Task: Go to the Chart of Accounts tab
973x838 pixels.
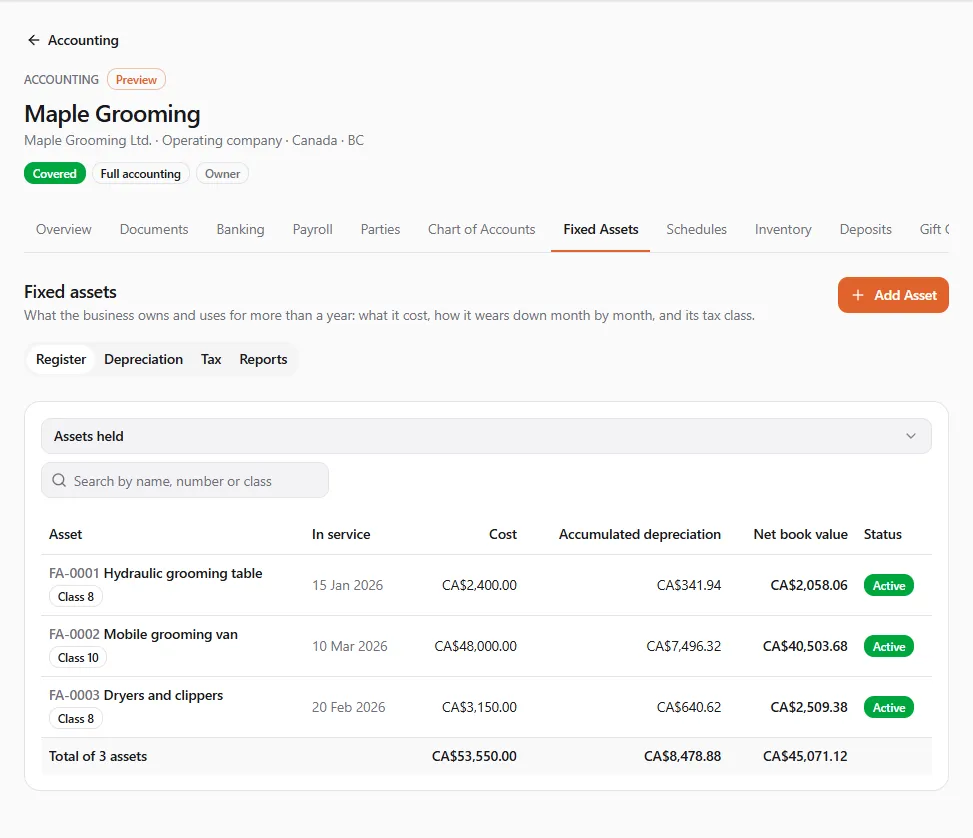Action: coord(482,230)
